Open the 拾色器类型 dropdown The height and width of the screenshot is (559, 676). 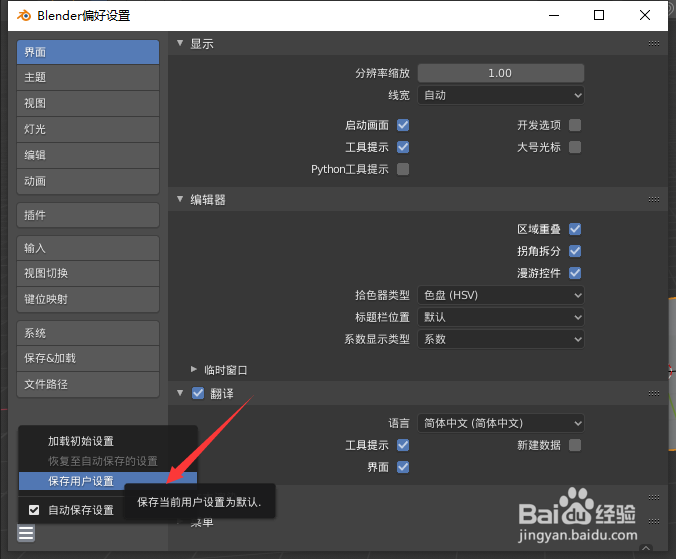[x=501, y=295]
